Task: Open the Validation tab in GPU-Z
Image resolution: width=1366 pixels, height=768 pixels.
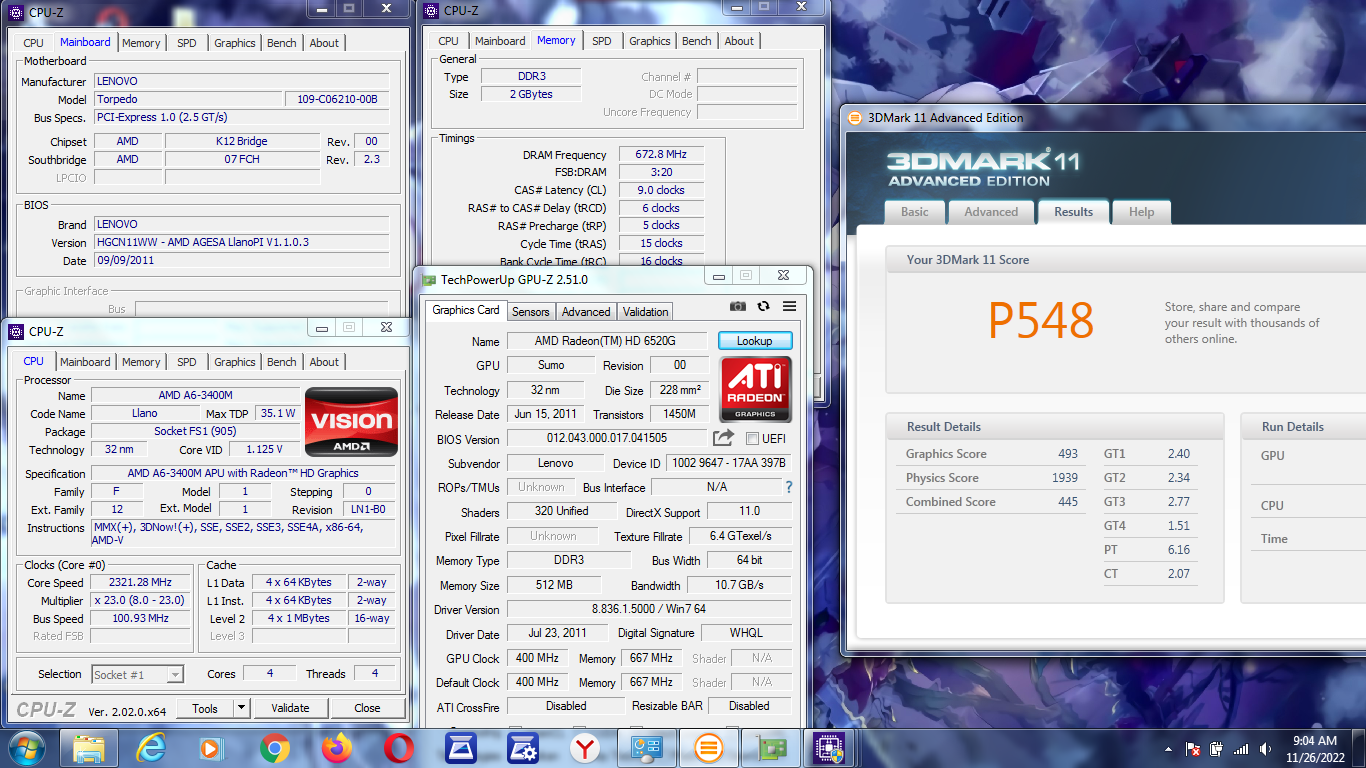Action: 645,312
